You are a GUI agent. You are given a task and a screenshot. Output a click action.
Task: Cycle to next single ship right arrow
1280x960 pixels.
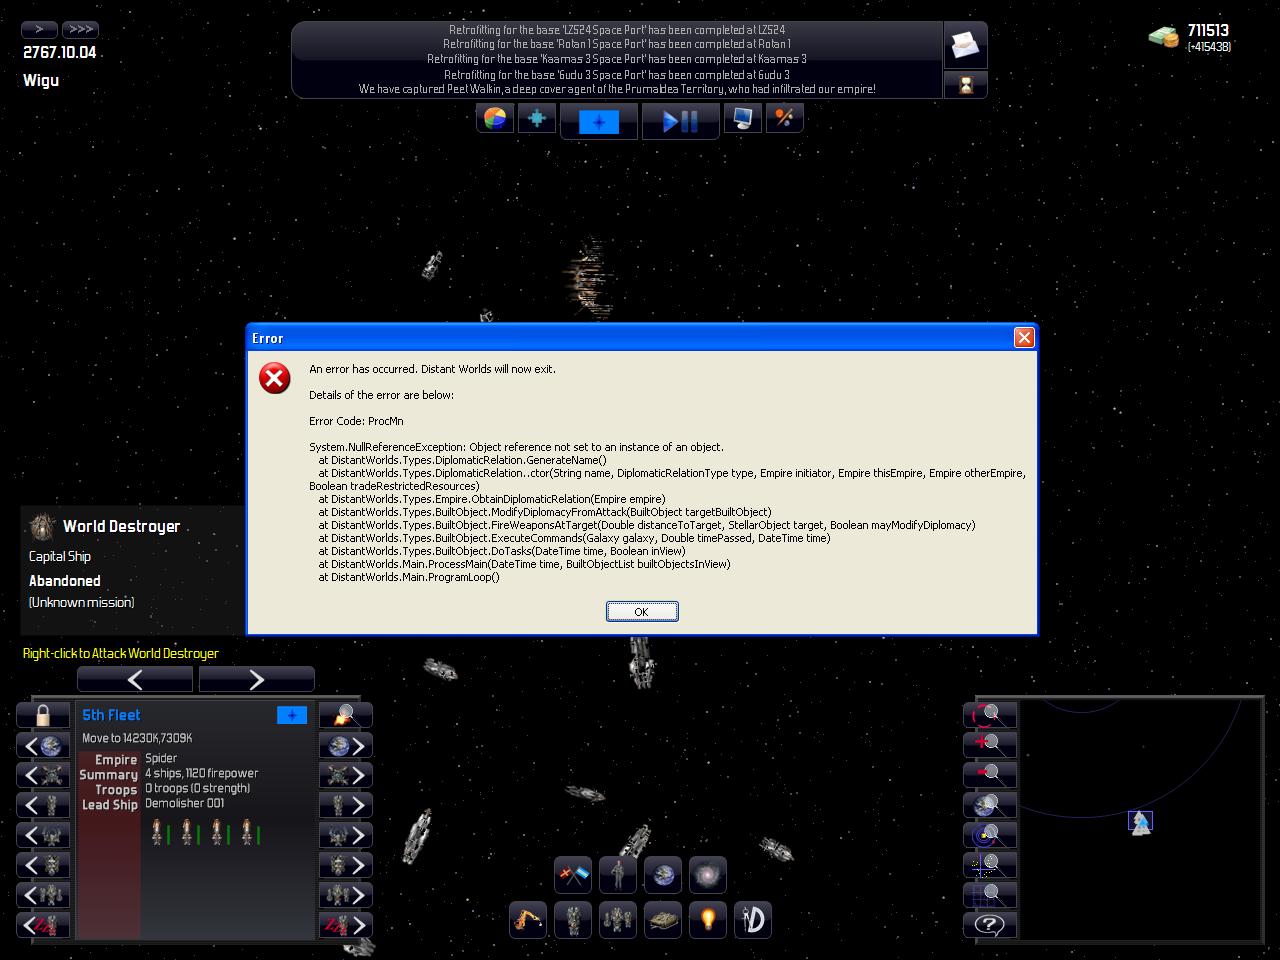tap(346, 805)
